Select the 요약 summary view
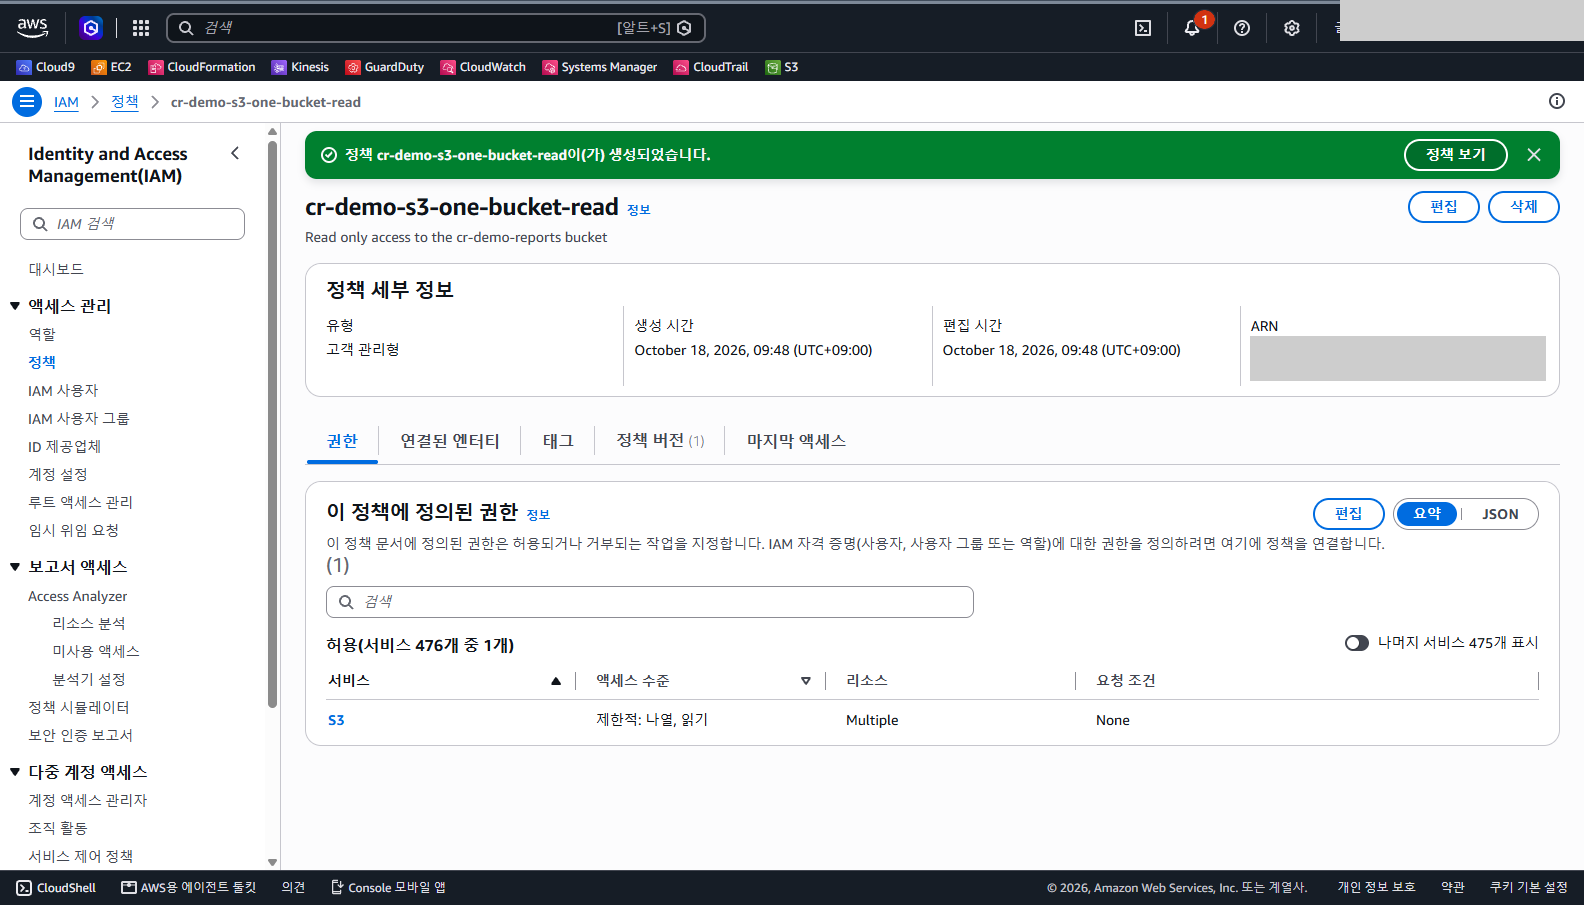This screenshot has width=1584, height=905. point(1427,514)
